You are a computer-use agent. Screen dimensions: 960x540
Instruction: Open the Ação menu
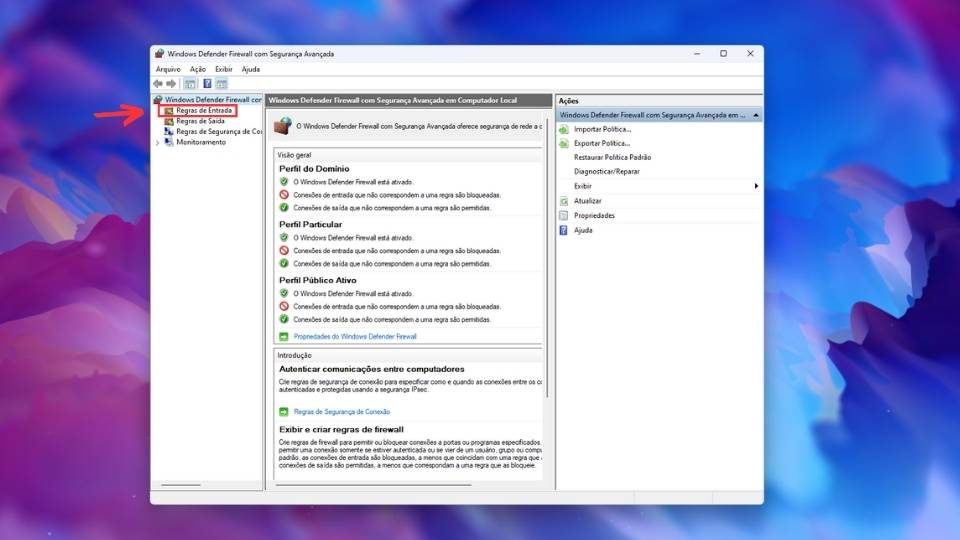pos(197,69)
